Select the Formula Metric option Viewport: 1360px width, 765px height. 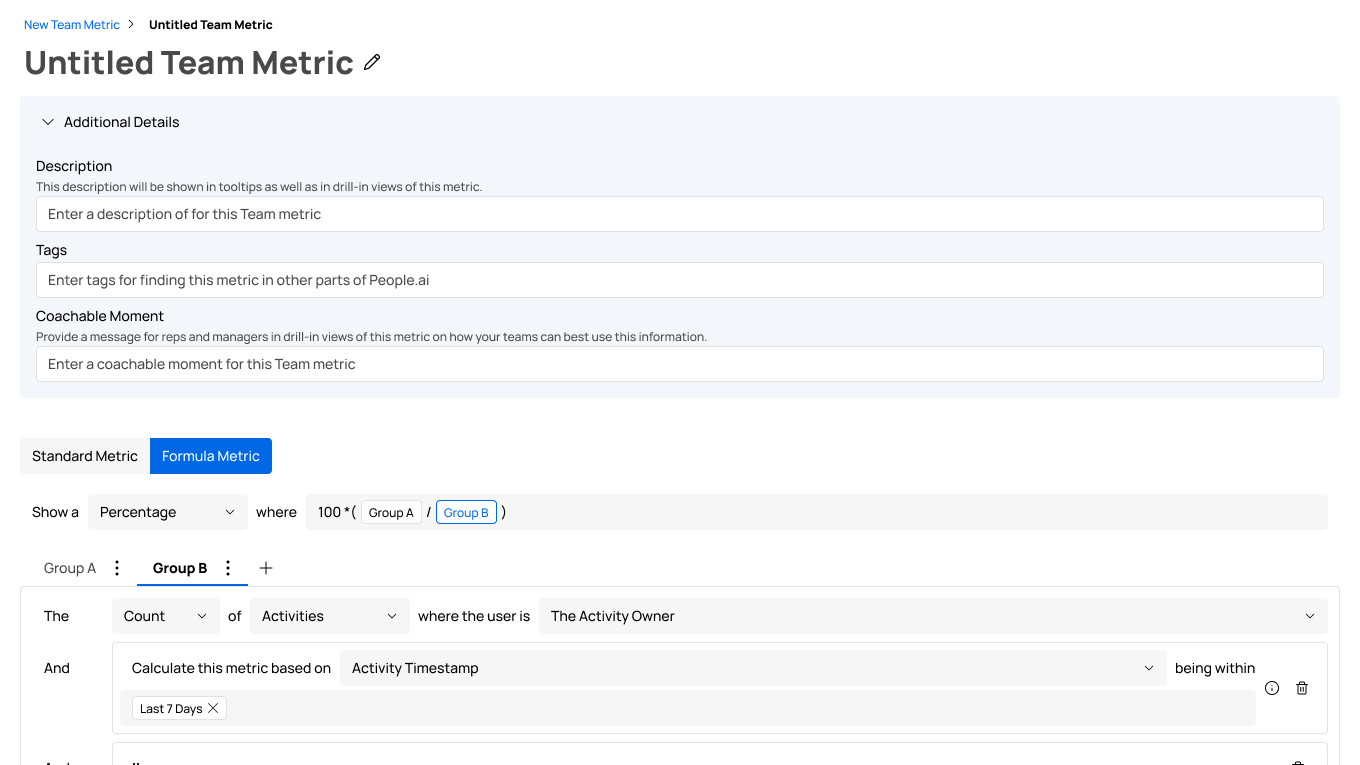tap(211, 456)
